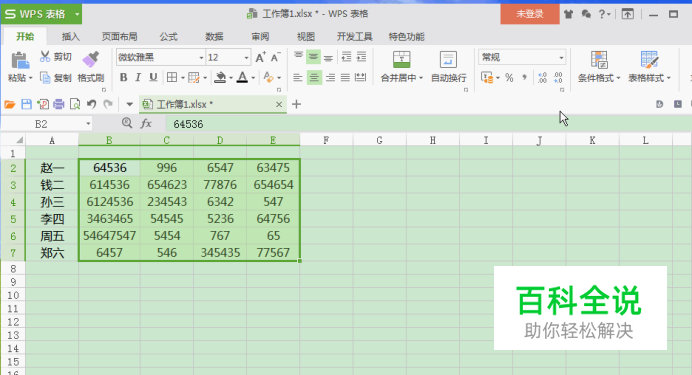Copy selection using the Copy icon
This screenshot has height=375, width=692.
click(x=45, y=78)
